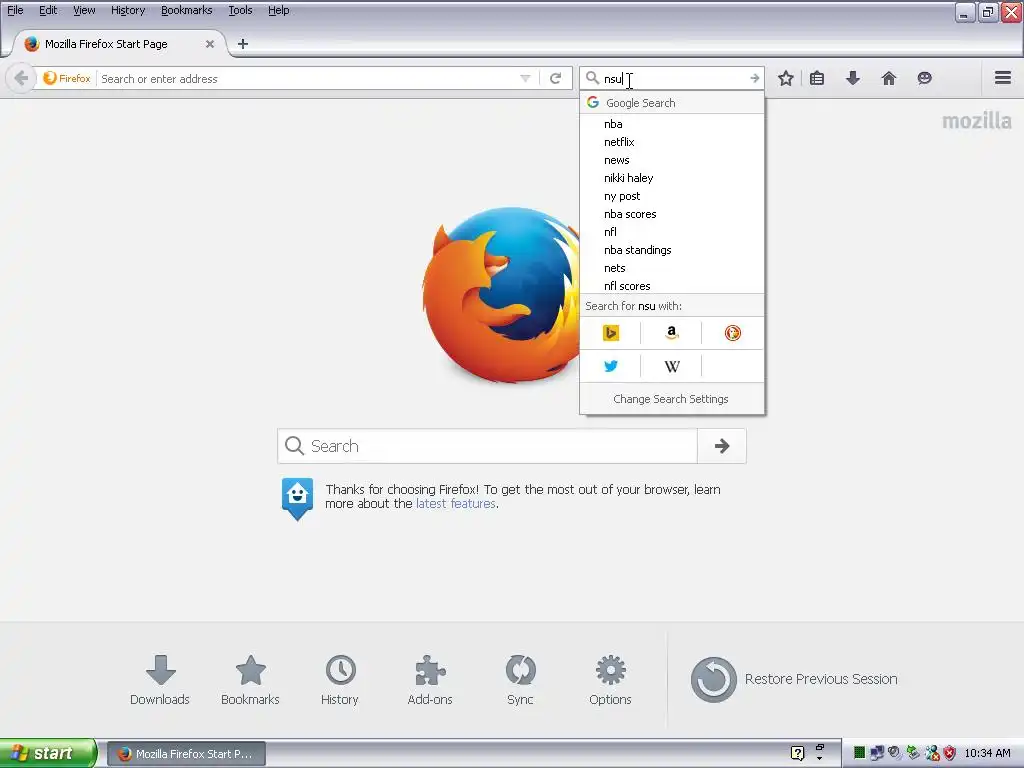1024x768 pixels.
Task: Click the Firefox identity icon in address bar
Action: (x=67, y=78)
